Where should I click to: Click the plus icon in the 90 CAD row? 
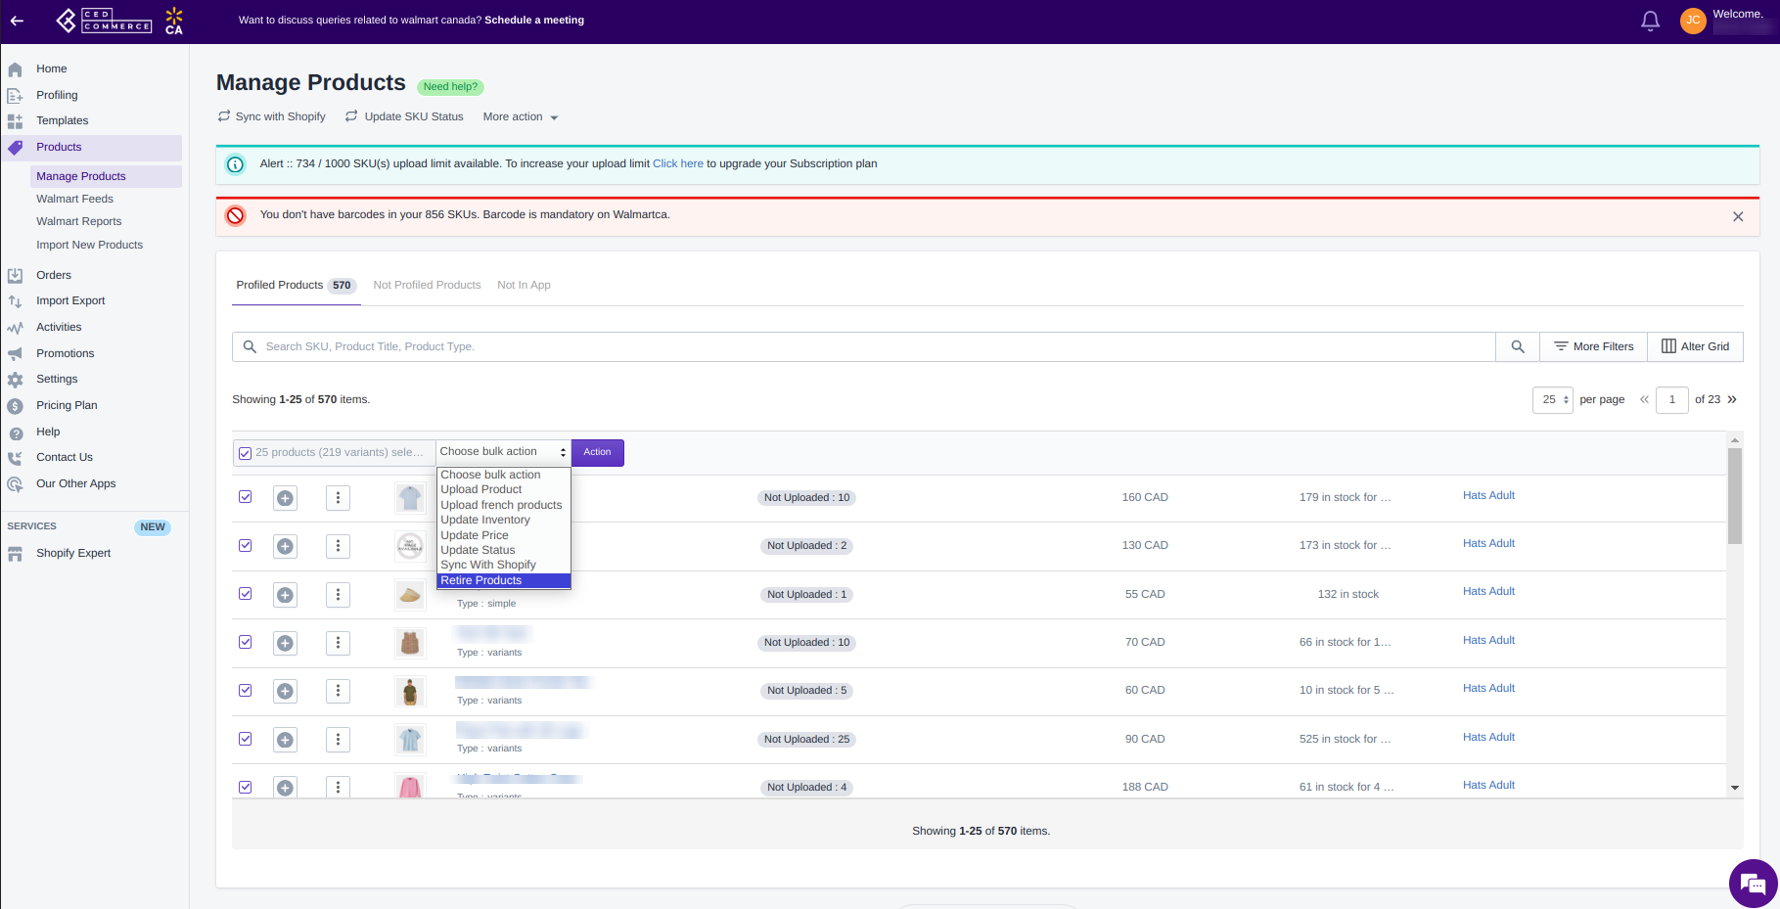[x=285, y=740]
